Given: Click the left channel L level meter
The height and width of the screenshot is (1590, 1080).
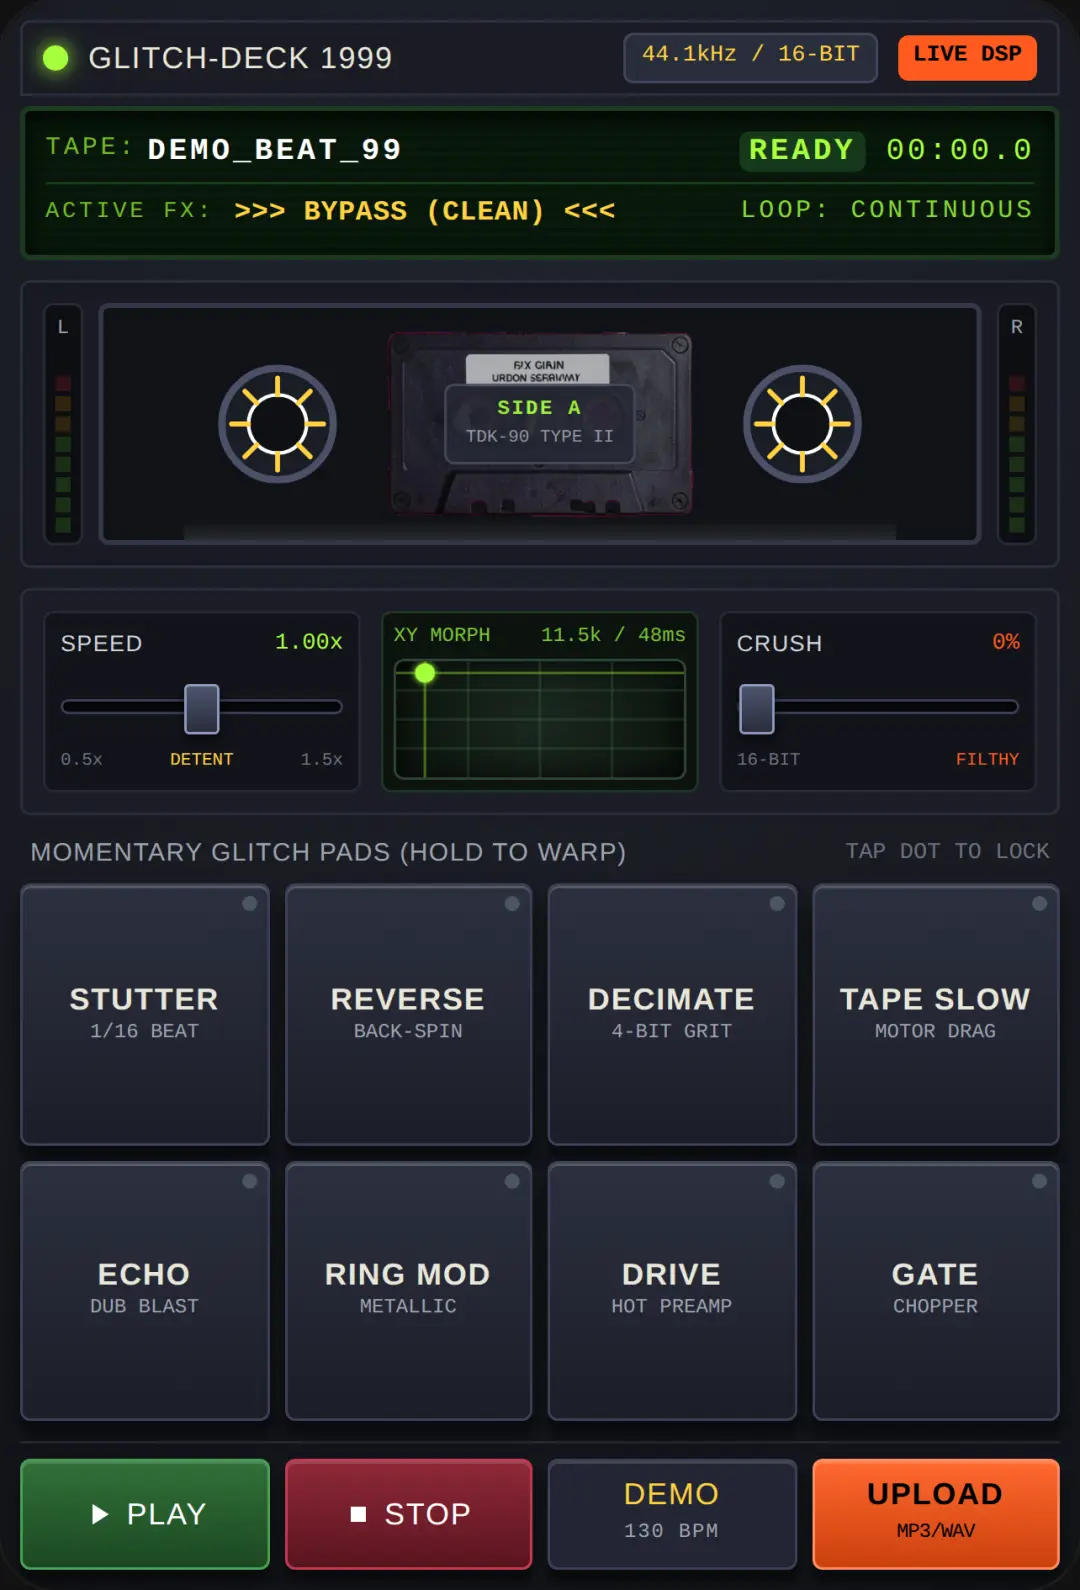Looking at the screenshot, I should coord(63,424).
